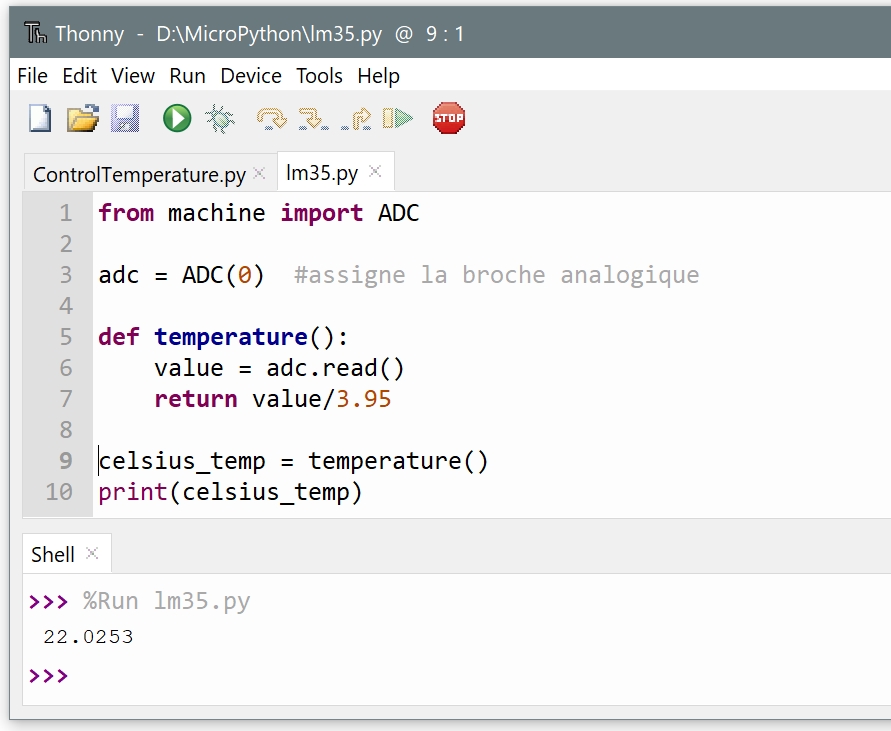Close the ControlTemperature.py tab
891x731 pixels.
click(259, 173)
